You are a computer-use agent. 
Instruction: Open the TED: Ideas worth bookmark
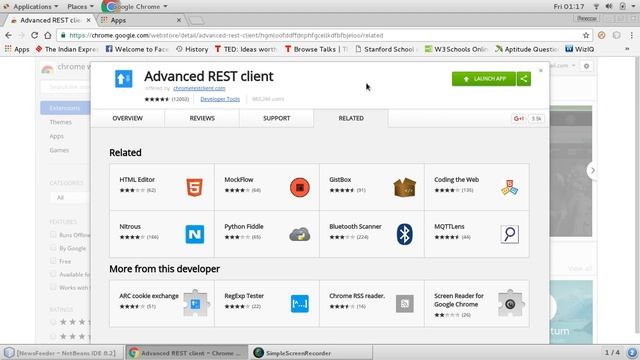[246, 49]
